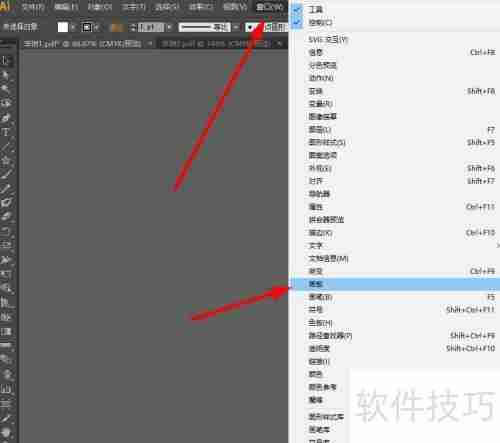The height and width of the screenshot is (443, 500).
Task: Open the 文字(T) Type menu
Action: (134, 7)
